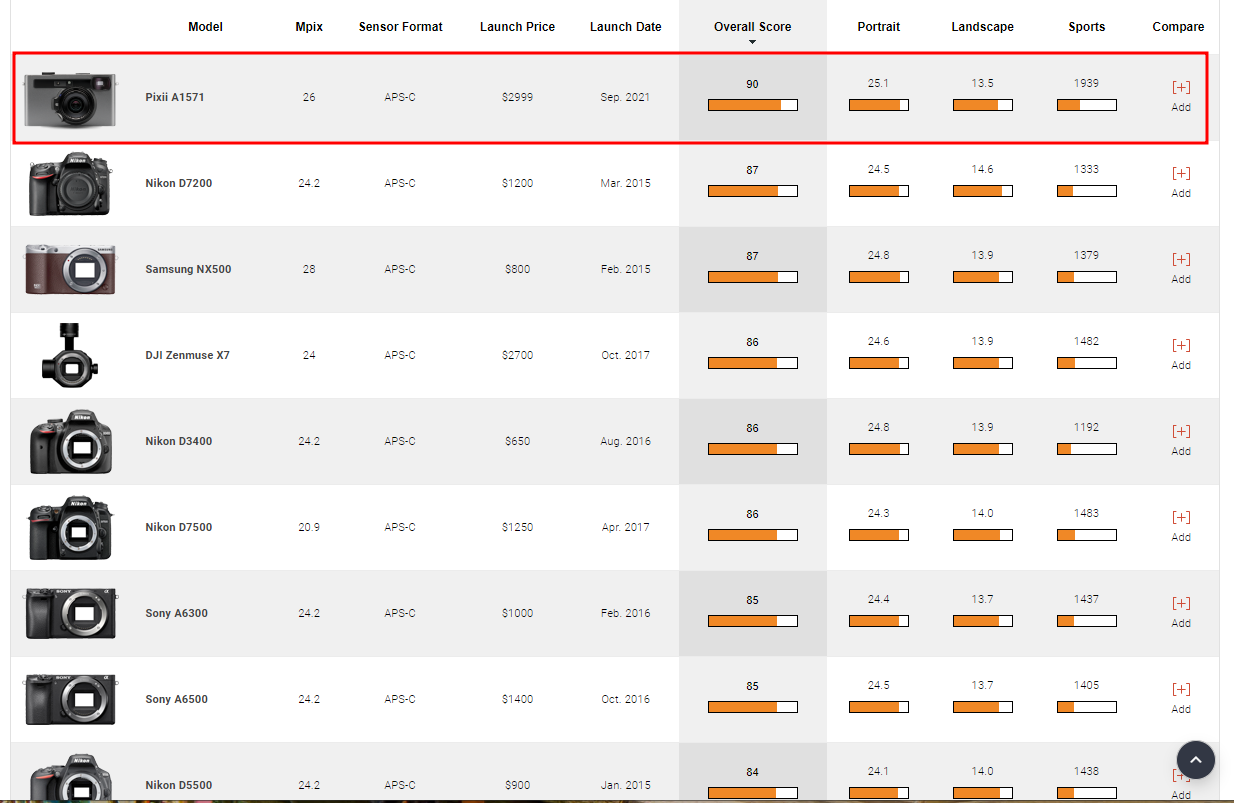Select the Mar. 2015 launch date
Viewport: 1234px width, 803px height.
coord(625,183)
